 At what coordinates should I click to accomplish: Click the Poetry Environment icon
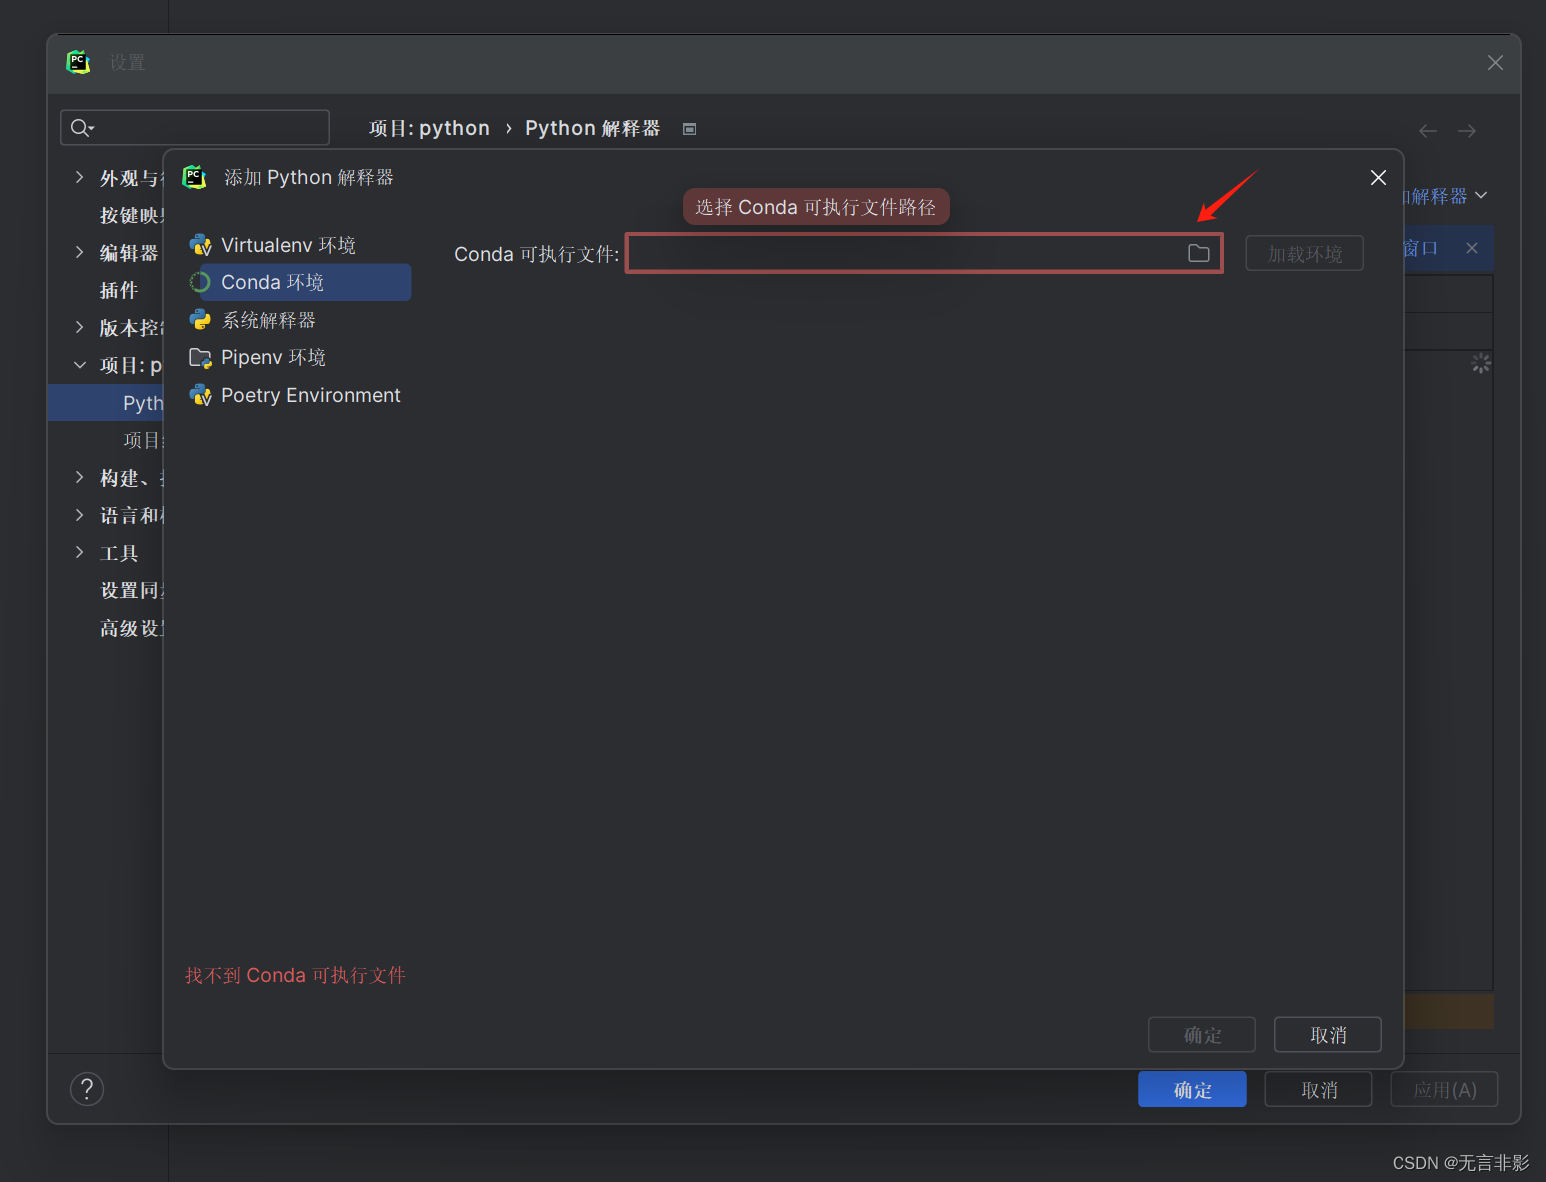click(x=201, y=395)
